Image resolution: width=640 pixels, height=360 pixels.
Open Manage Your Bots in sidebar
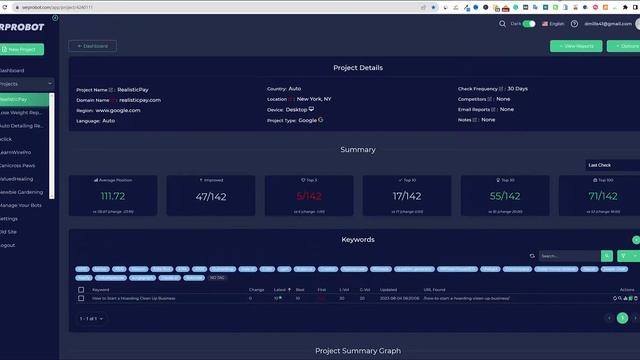[21, 205]
